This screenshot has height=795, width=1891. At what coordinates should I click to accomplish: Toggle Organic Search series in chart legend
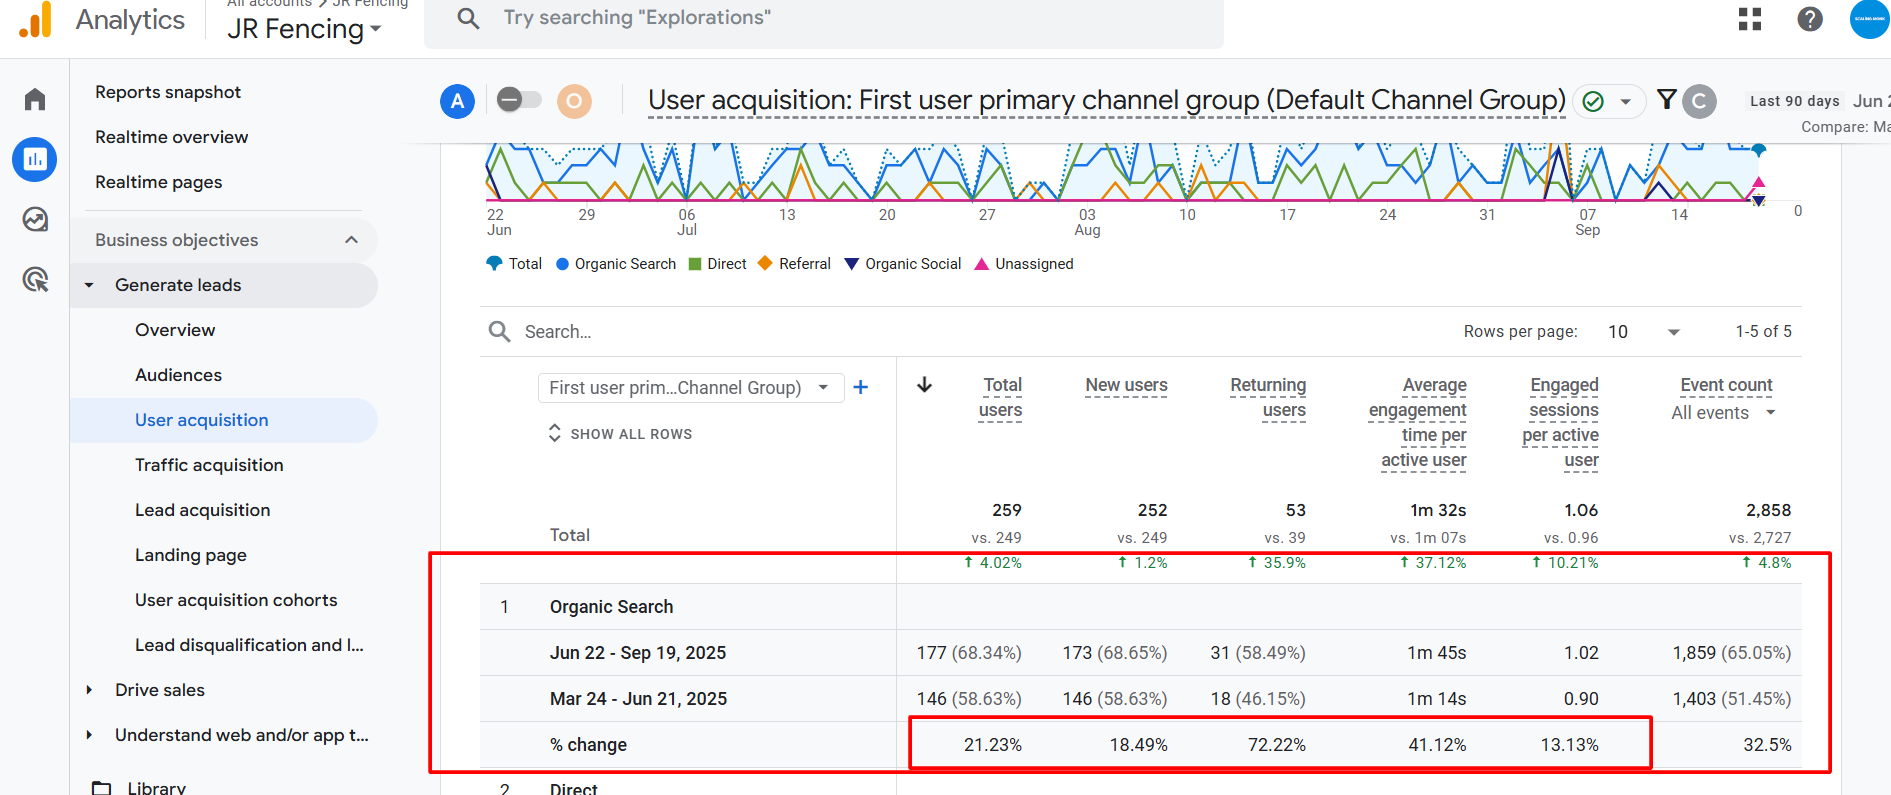616,264
